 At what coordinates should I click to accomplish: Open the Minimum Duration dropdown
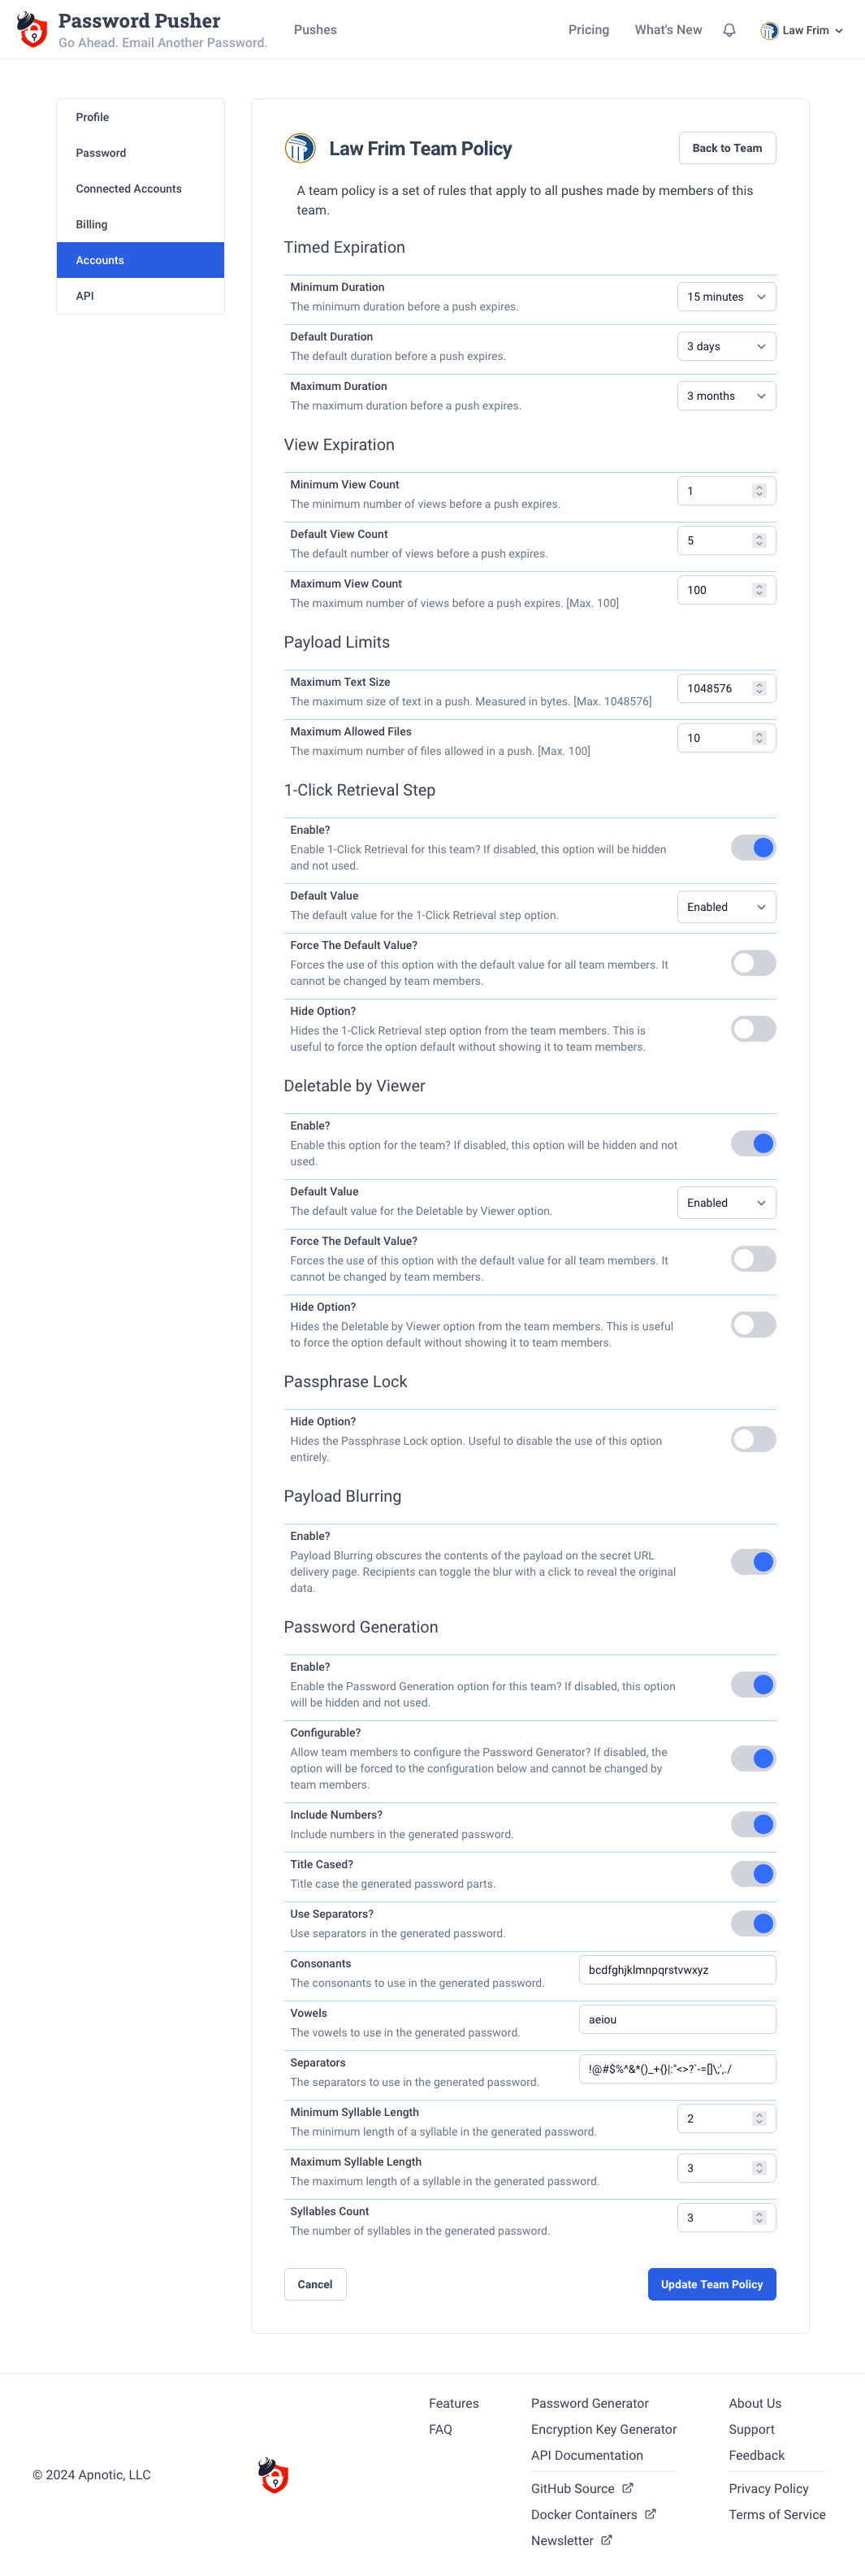[726, 297]
